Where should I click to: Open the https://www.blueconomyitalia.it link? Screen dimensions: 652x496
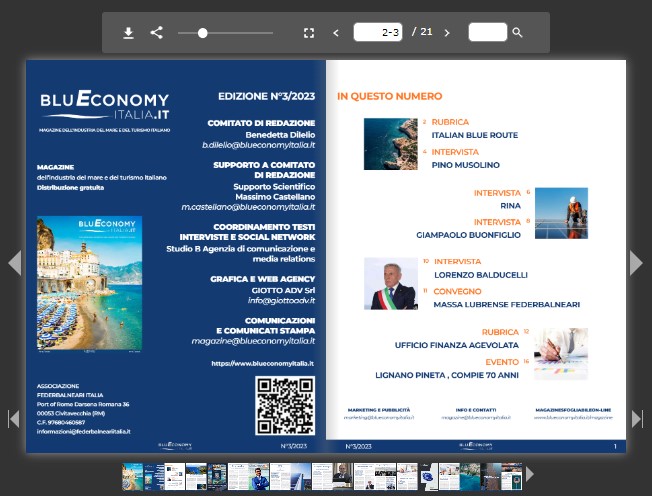click(262, 363)
